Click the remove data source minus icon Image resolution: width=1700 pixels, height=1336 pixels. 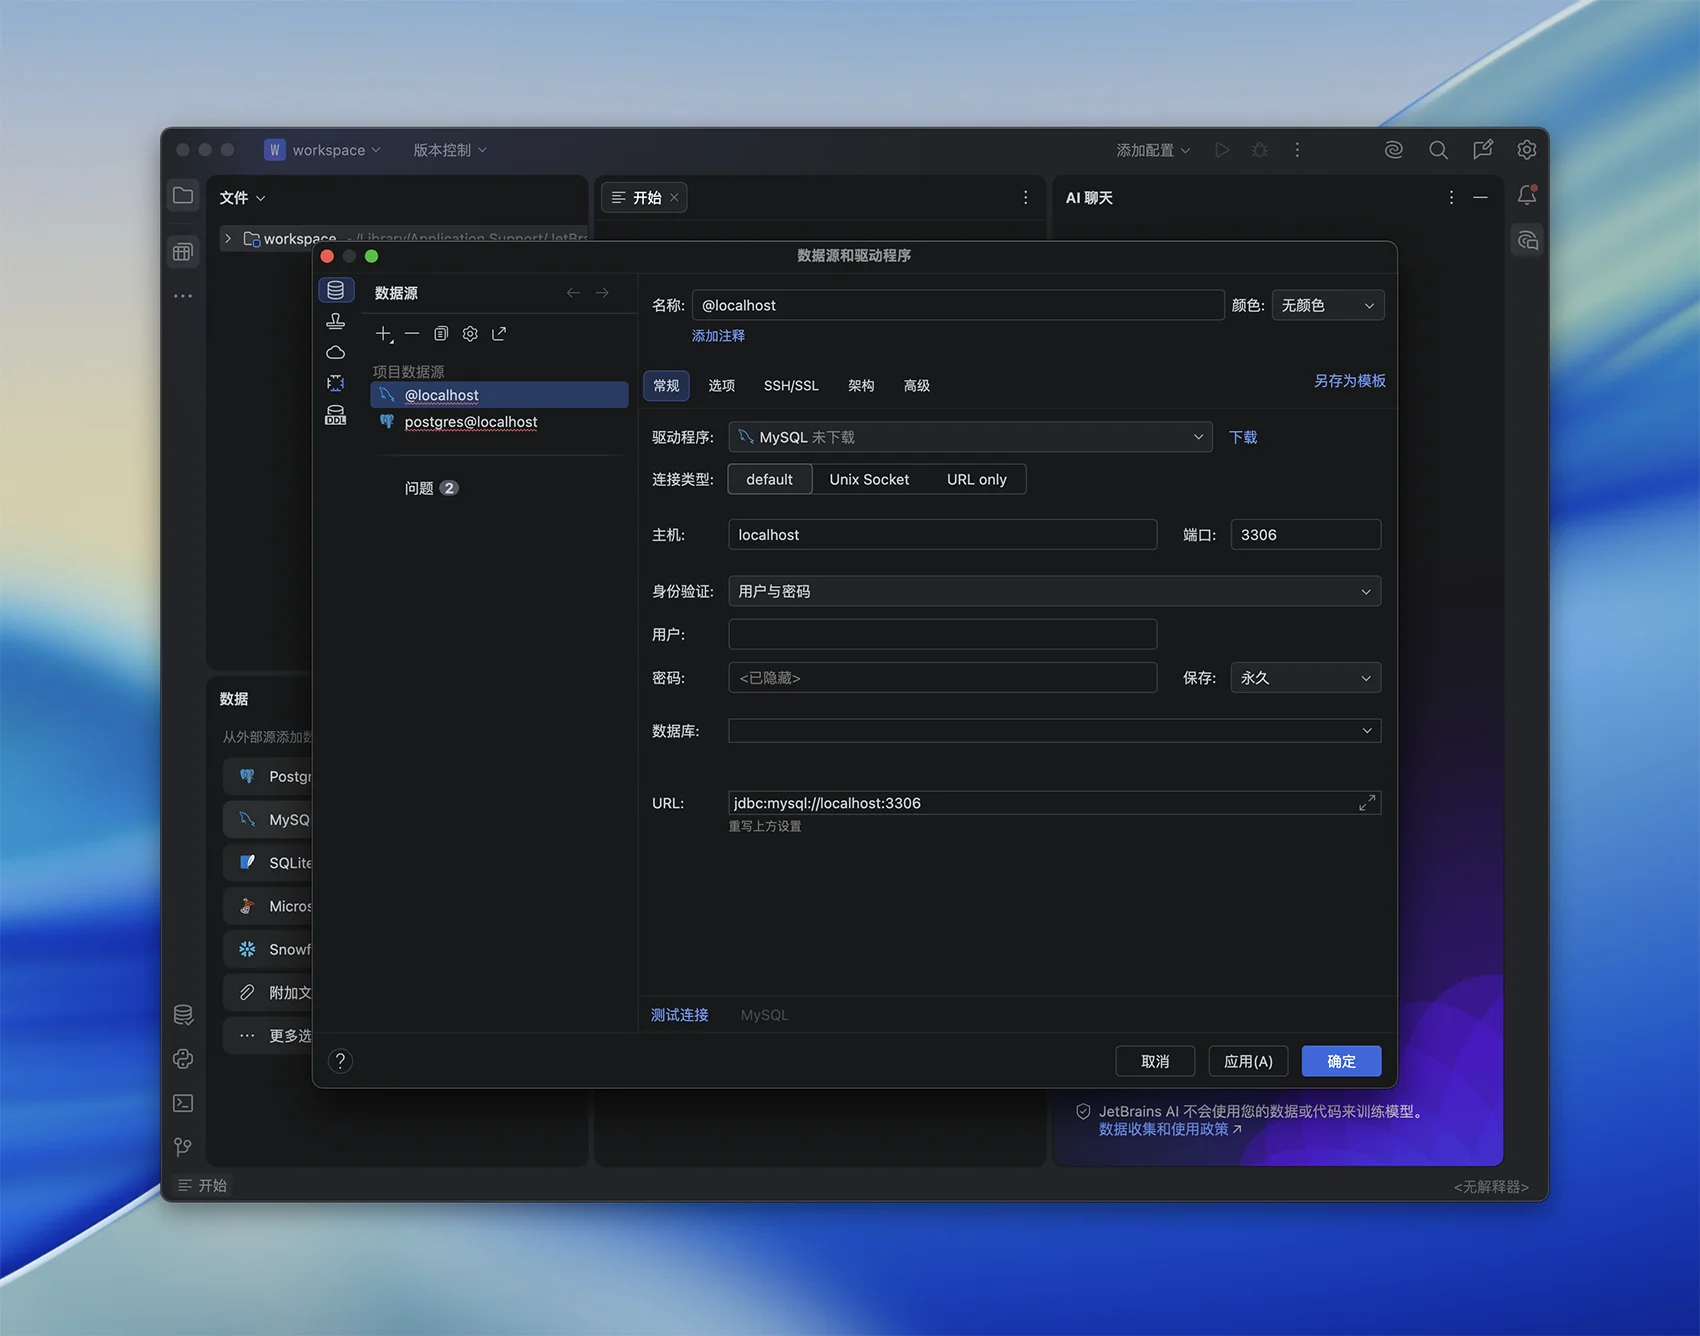(412, 334)
